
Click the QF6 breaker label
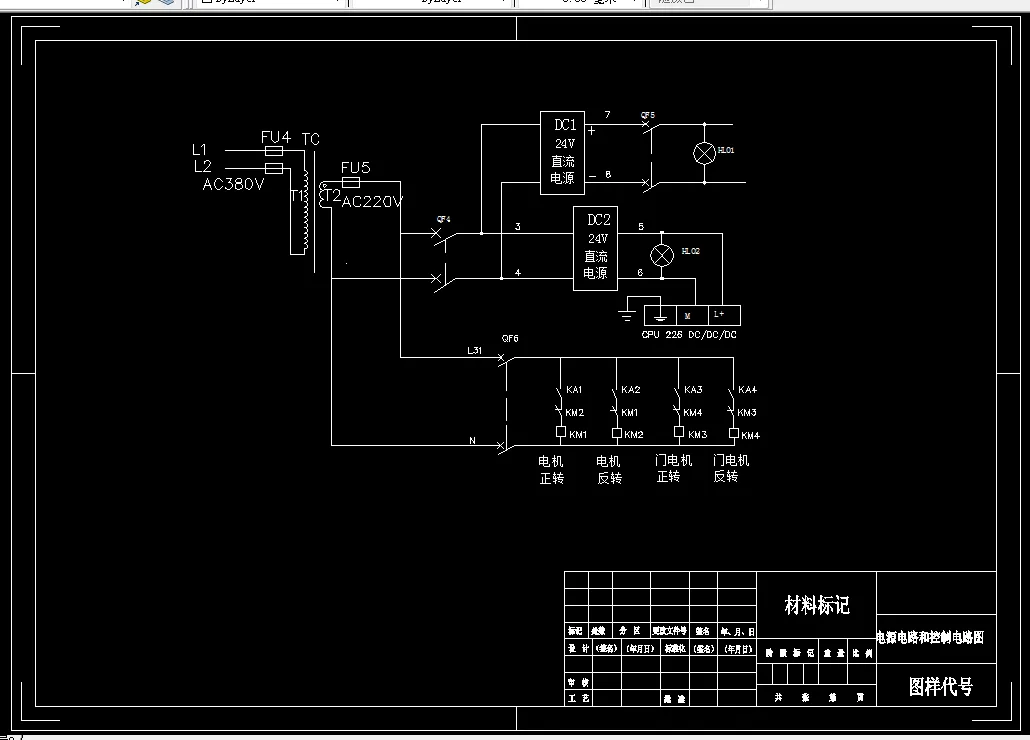point(510,339)
